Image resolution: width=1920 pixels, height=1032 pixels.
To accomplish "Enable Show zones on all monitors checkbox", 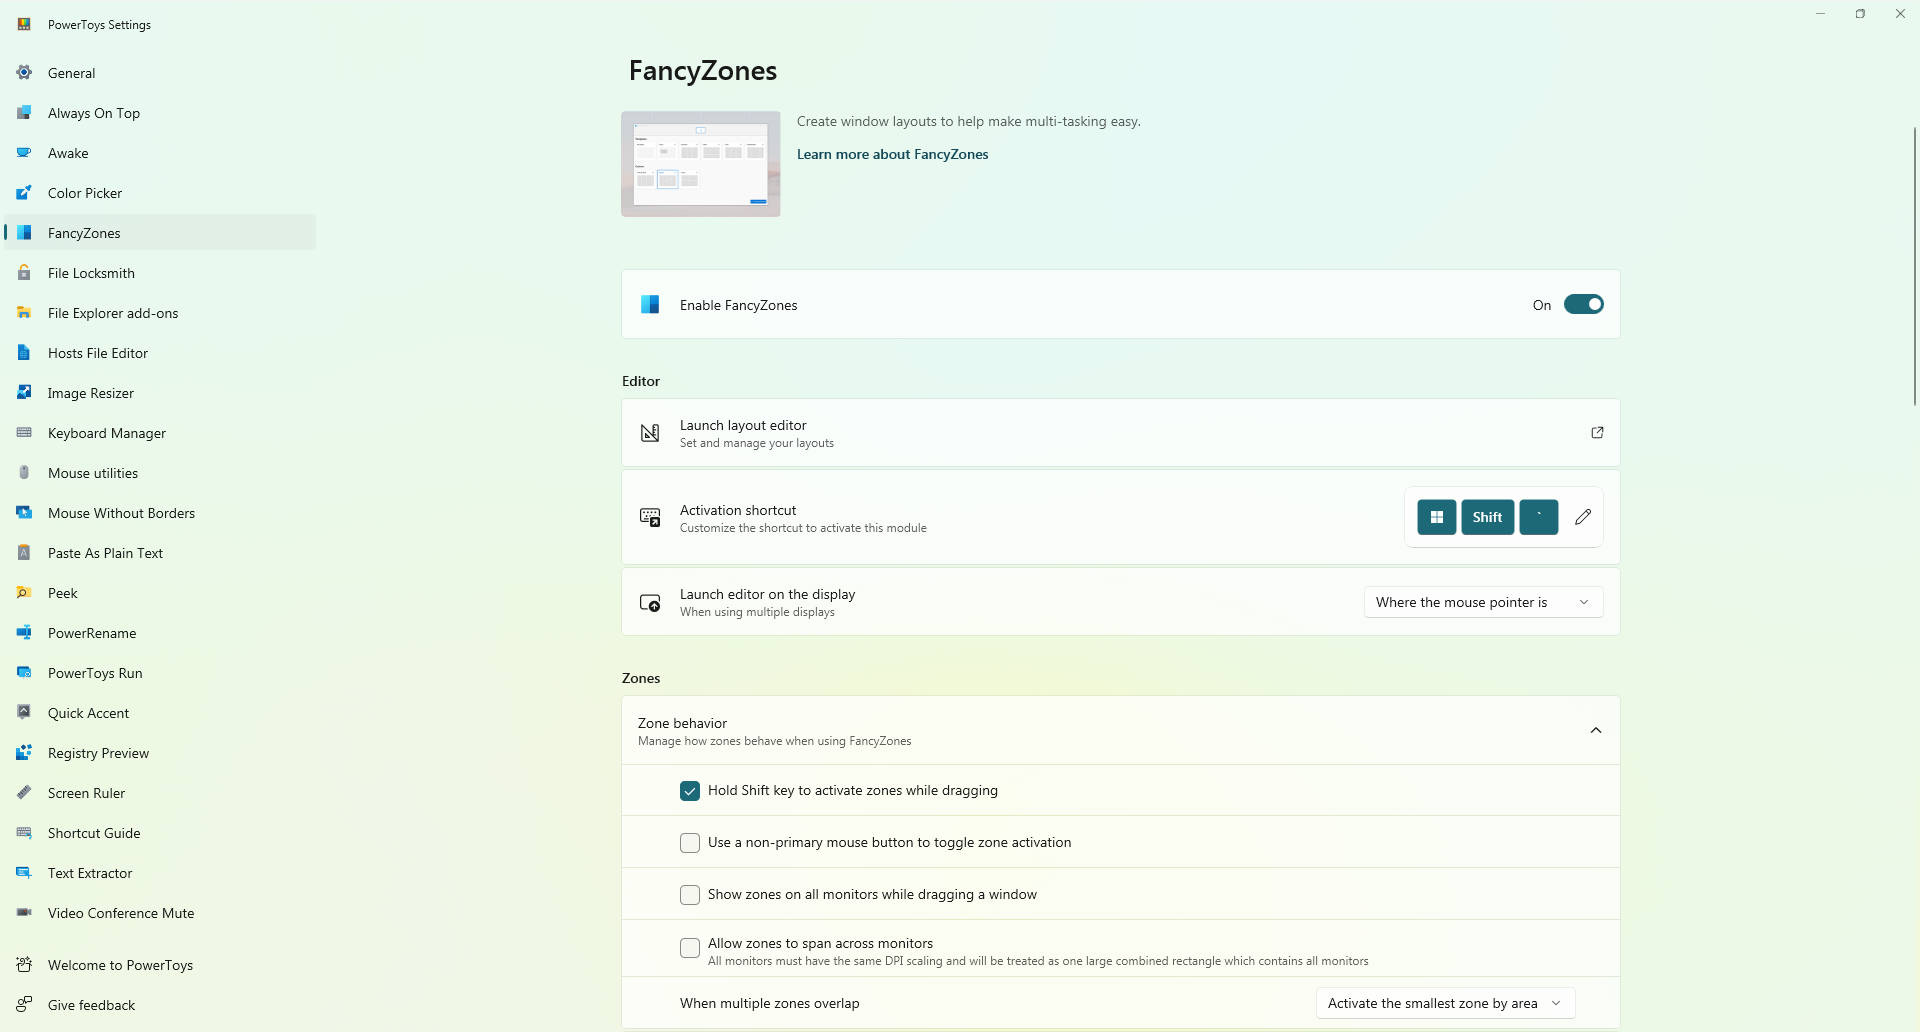I will (690, 895).
